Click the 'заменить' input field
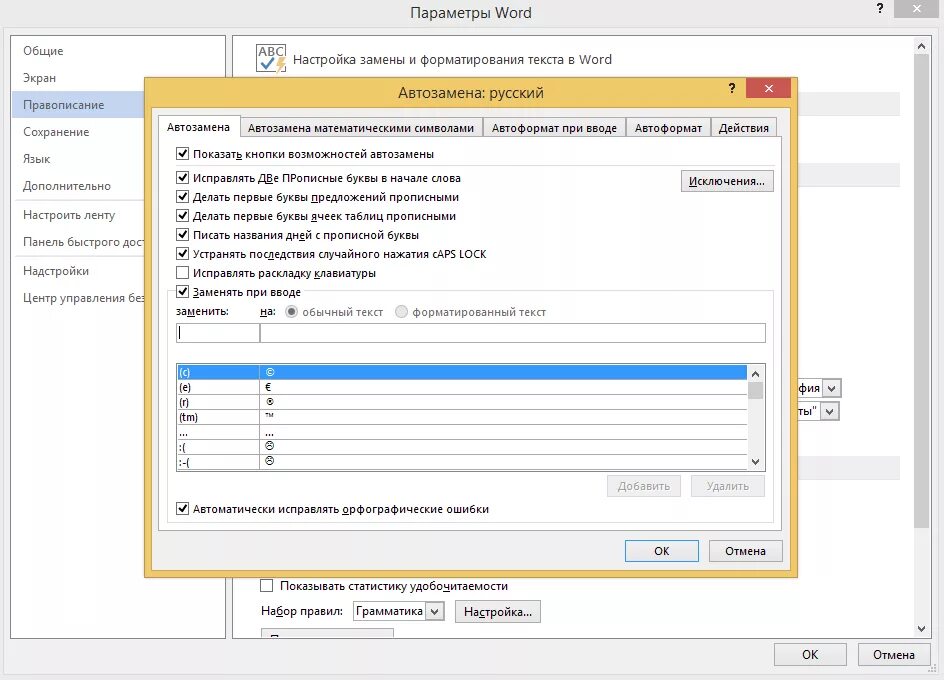944x680 pixels. 218,333
